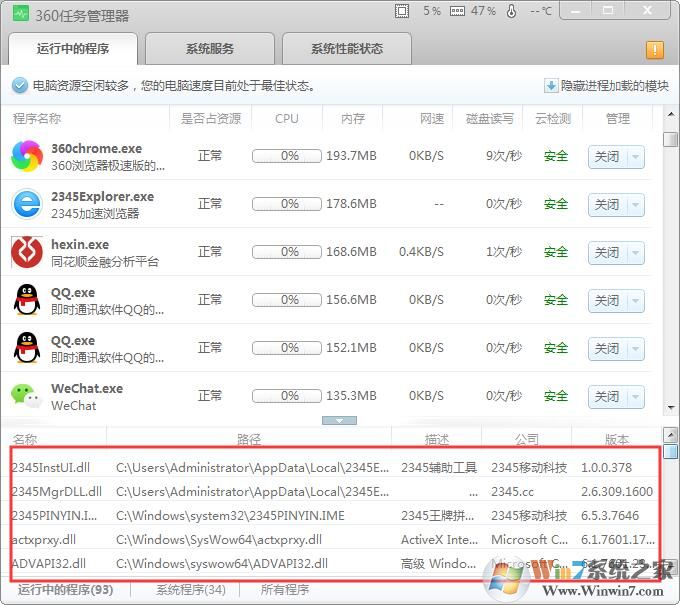This screenshot has height=605, width=680.
Task: Expand 关闭 dropdown arrow for 2345Explorer.exe
Action: pyautogui.click(x=636, y=205)
